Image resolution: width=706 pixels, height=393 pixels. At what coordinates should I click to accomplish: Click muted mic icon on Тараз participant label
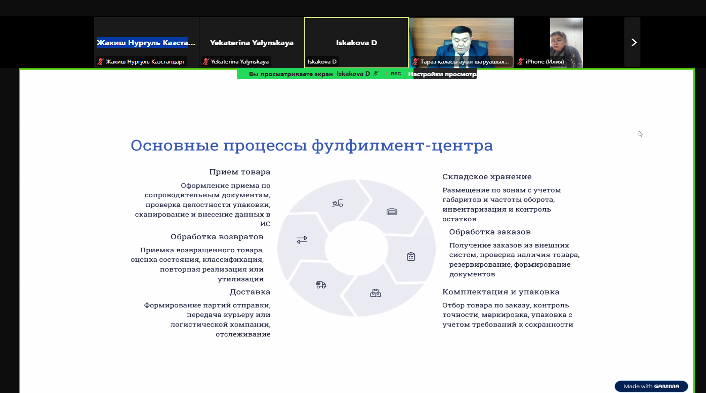pyautogui.click(x=416, y=62)
